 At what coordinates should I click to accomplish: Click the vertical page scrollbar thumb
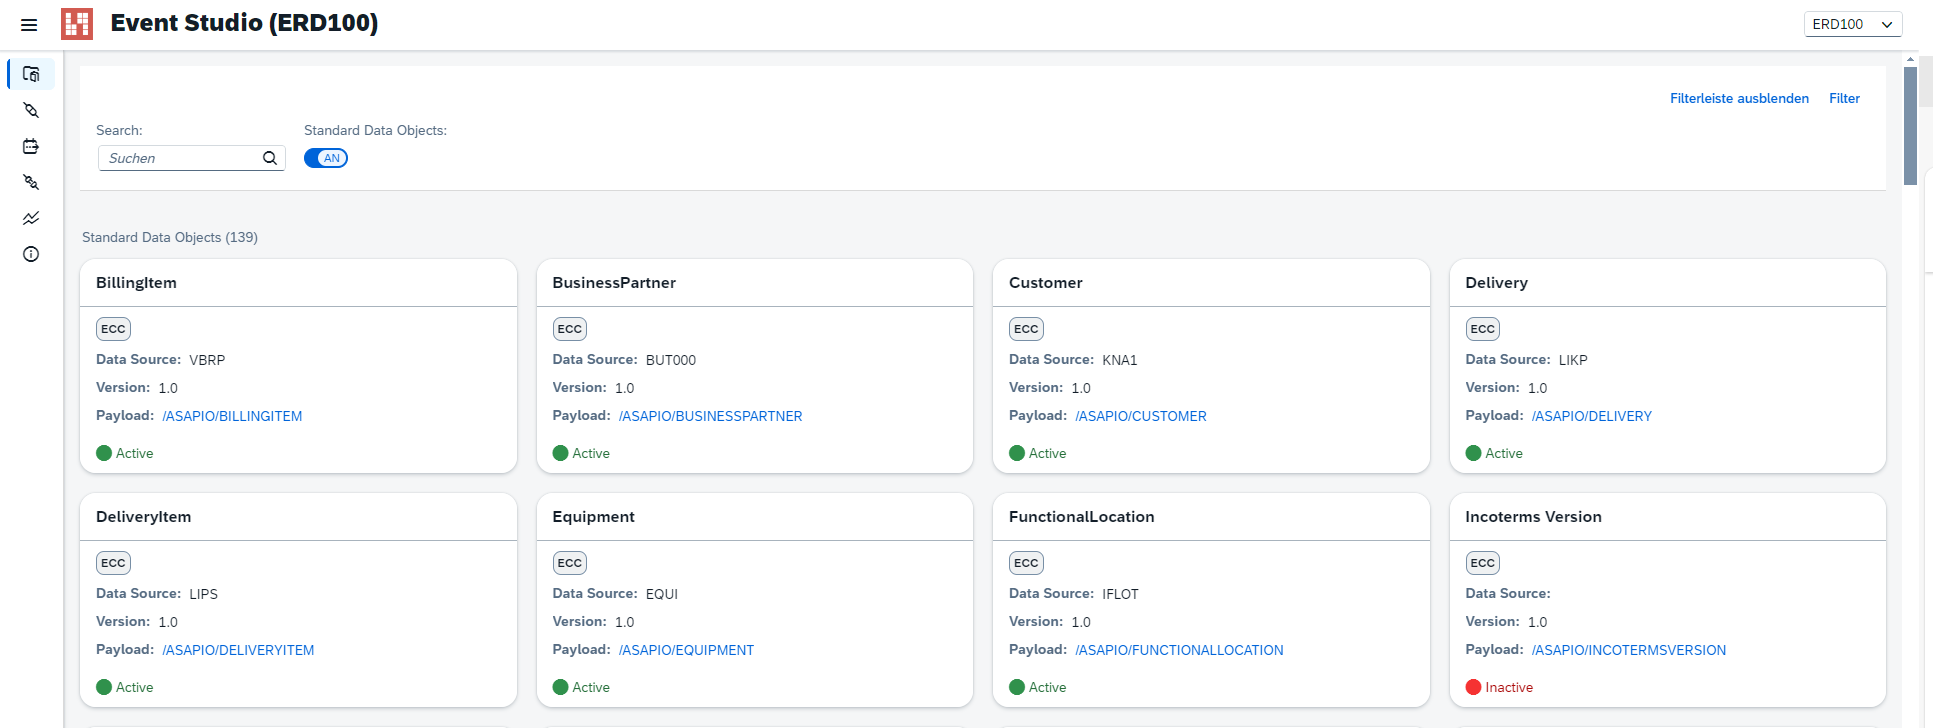1910,125
